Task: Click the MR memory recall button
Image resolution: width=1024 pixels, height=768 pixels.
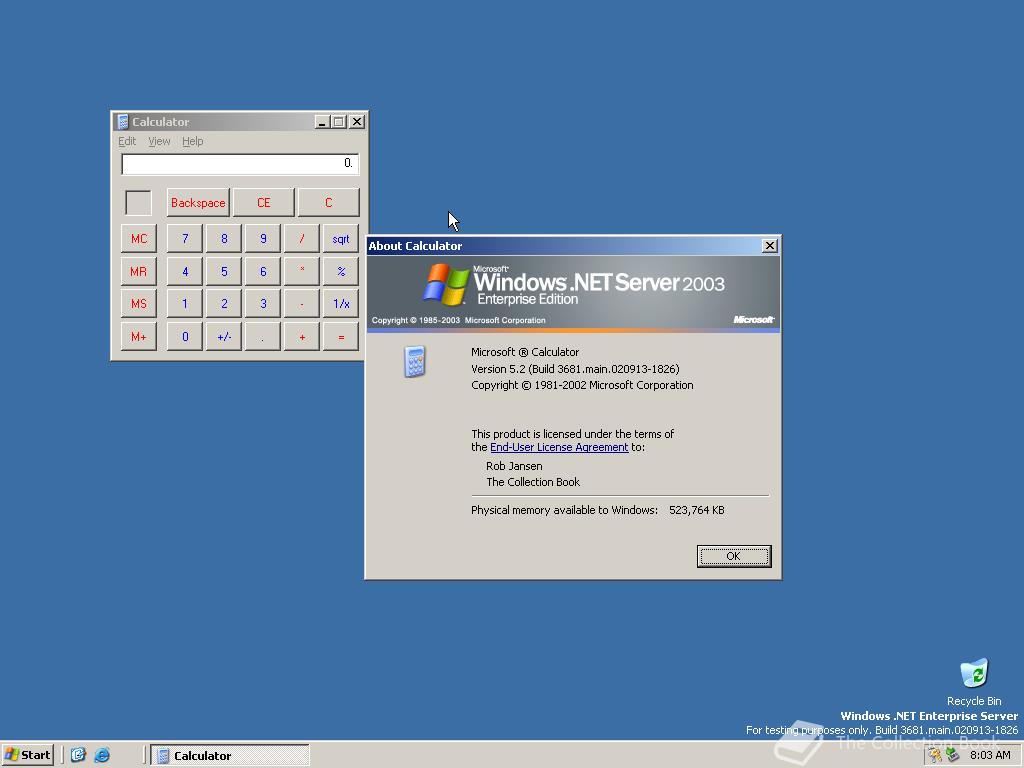Action: (138, 271)
